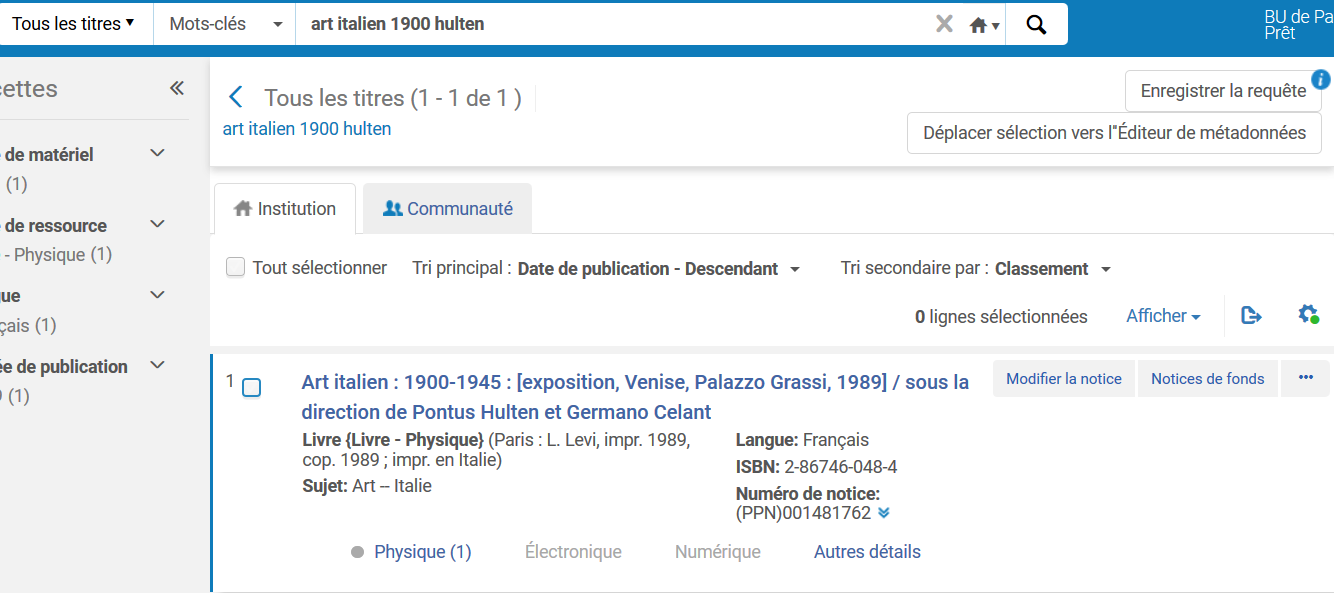The width and height of the screenshot is (1334, 593).
Task: Open the Tous les titres dropdown
Action: [x=73, y=24]
